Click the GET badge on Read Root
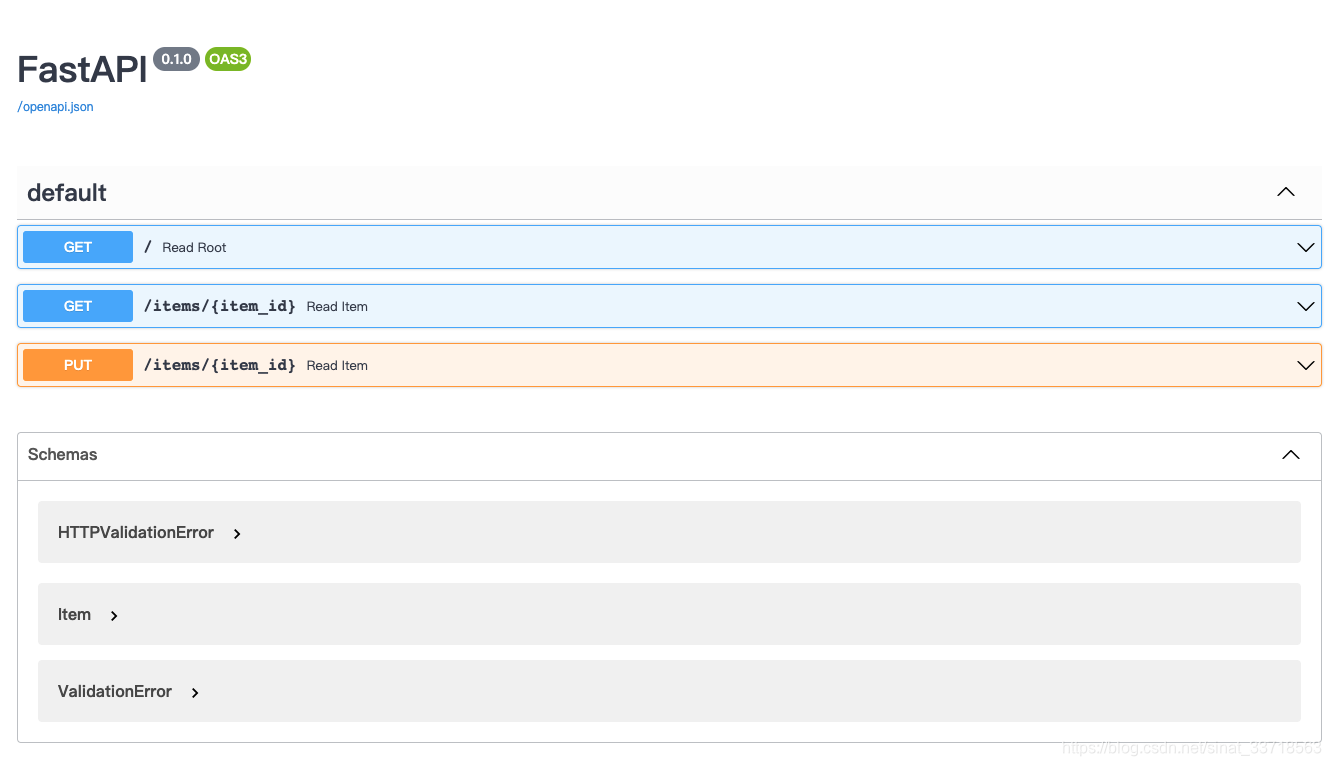Screen dimensions: 1331x766 tap(77, 246)
